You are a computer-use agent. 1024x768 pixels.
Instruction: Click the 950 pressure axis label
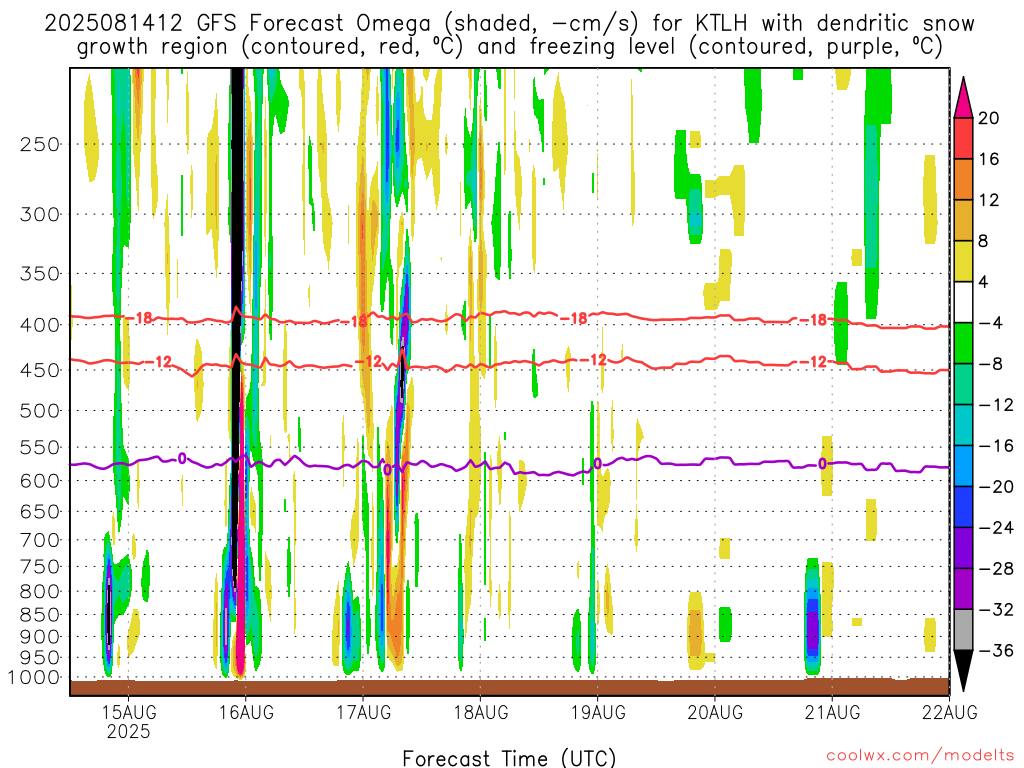40,658
